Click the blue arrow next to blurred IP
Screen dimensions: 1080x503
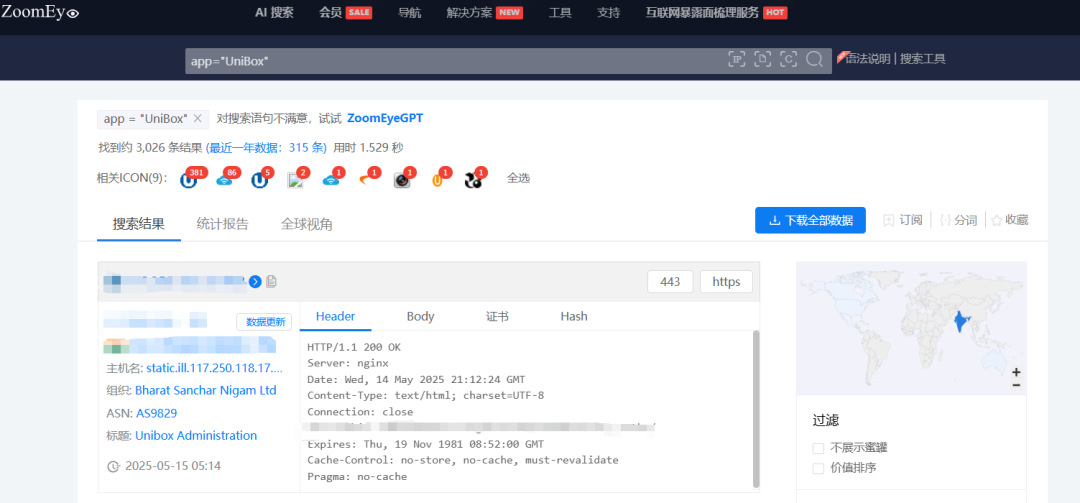pos(255,281)
